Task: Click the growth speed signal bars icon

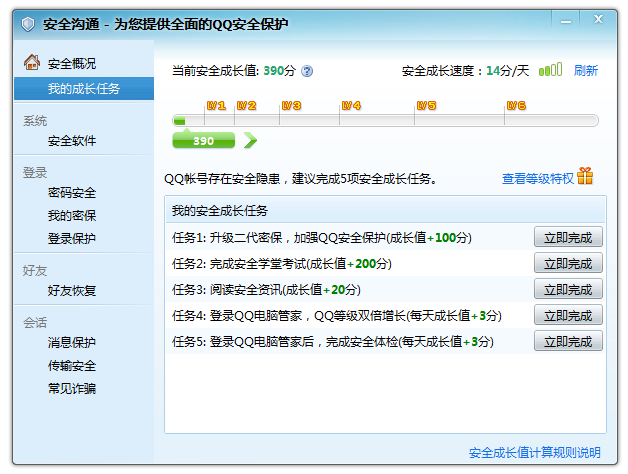Action: coord(550,71)
